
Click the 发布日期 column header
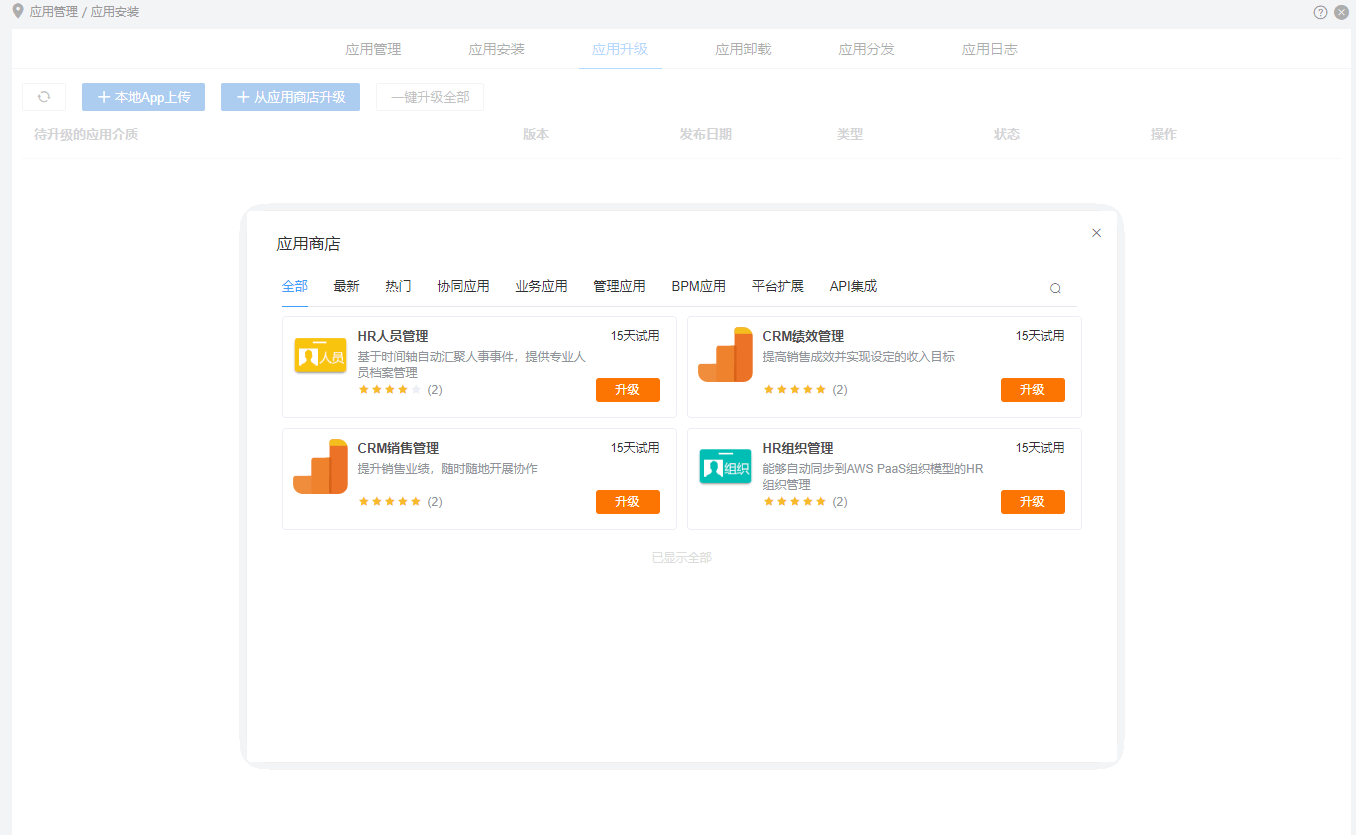point(706,134)
